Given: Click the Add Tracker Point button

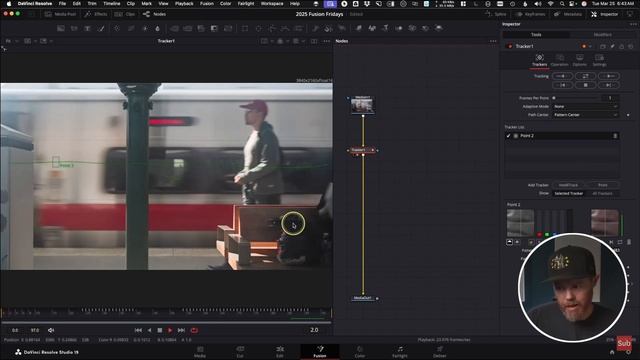Looking at the screenshot, I should click(x=602, y=185).
